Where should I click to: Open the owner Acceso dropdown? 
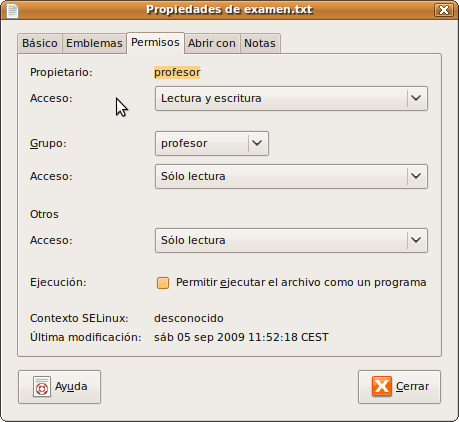coord(291,98)
